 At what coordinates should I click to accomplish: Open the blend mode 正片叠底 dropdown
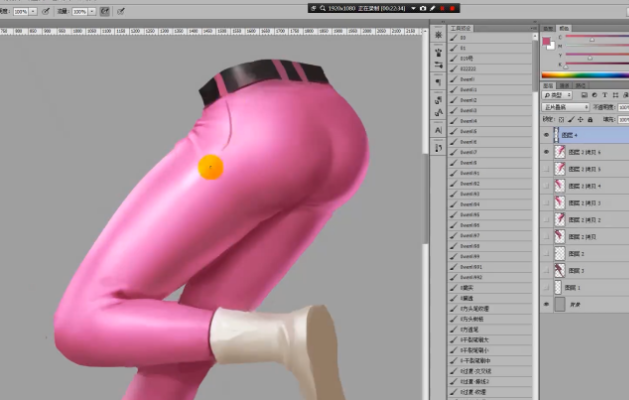tap(565, 107)
